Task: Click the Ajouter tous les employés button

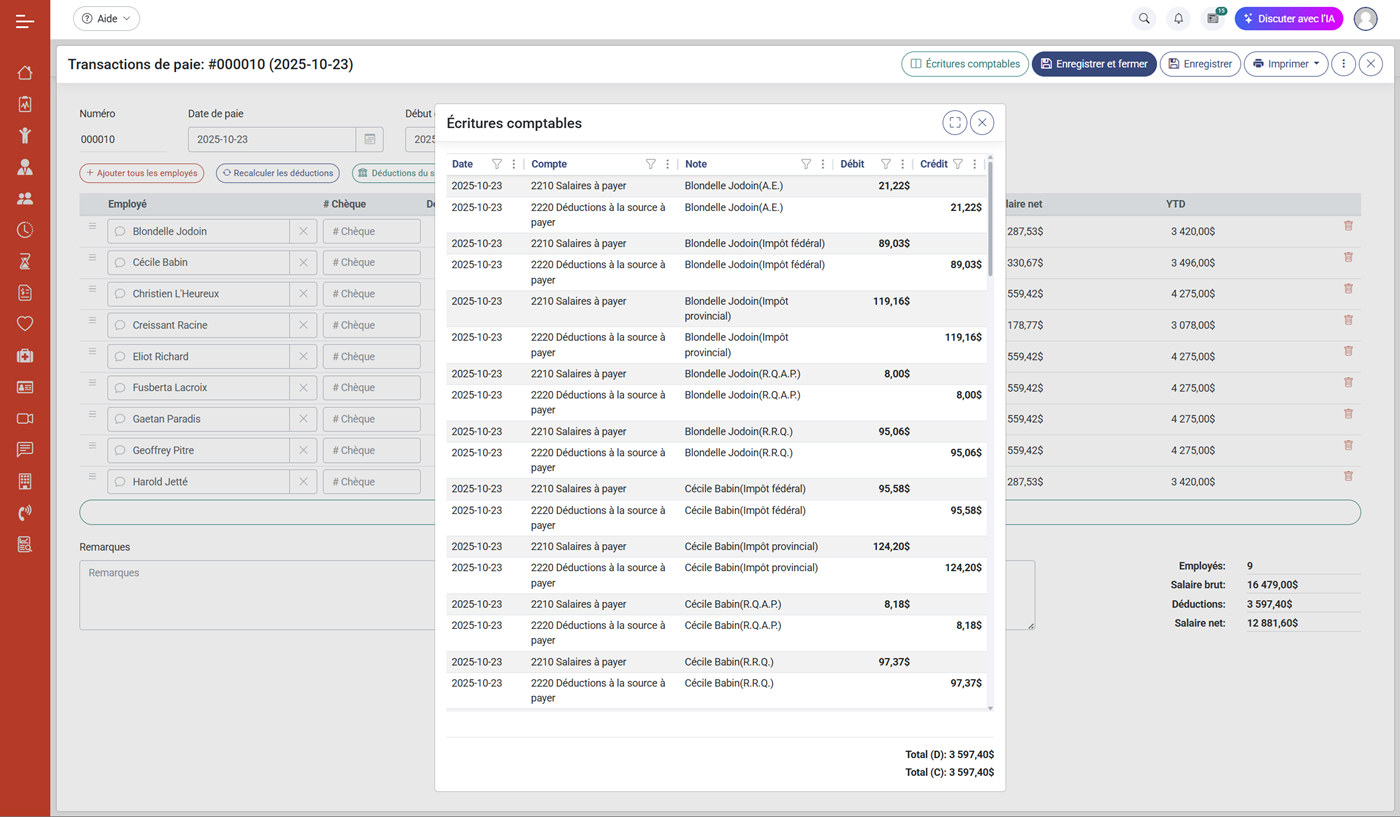Action: pos(142,173)
